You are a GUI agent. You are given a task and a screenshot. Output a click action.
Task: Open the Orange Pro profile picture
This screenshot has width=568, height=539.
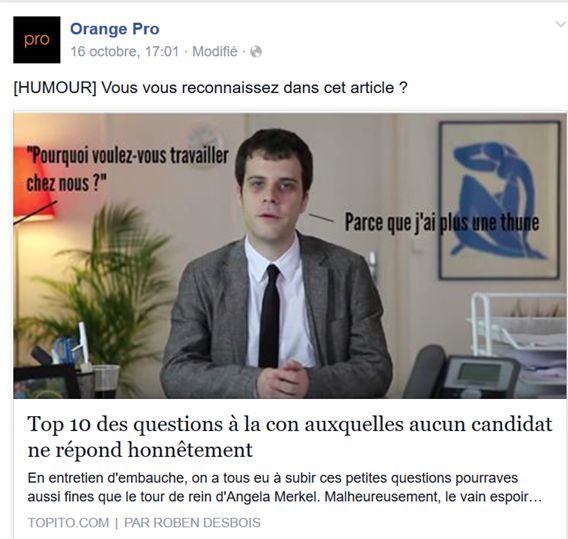[x=37, y=39]
